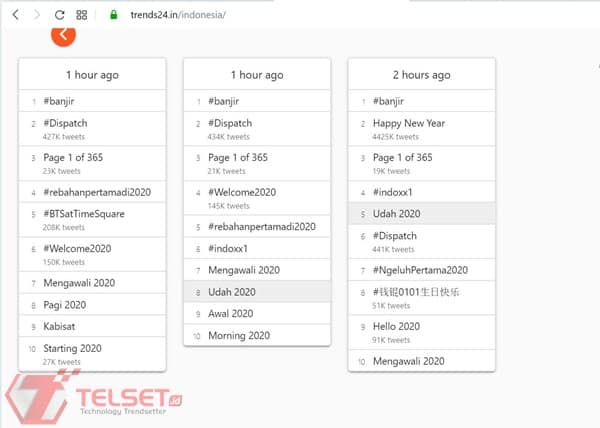
Task: Click the green padlock security icon
Action: coord(112,15)
